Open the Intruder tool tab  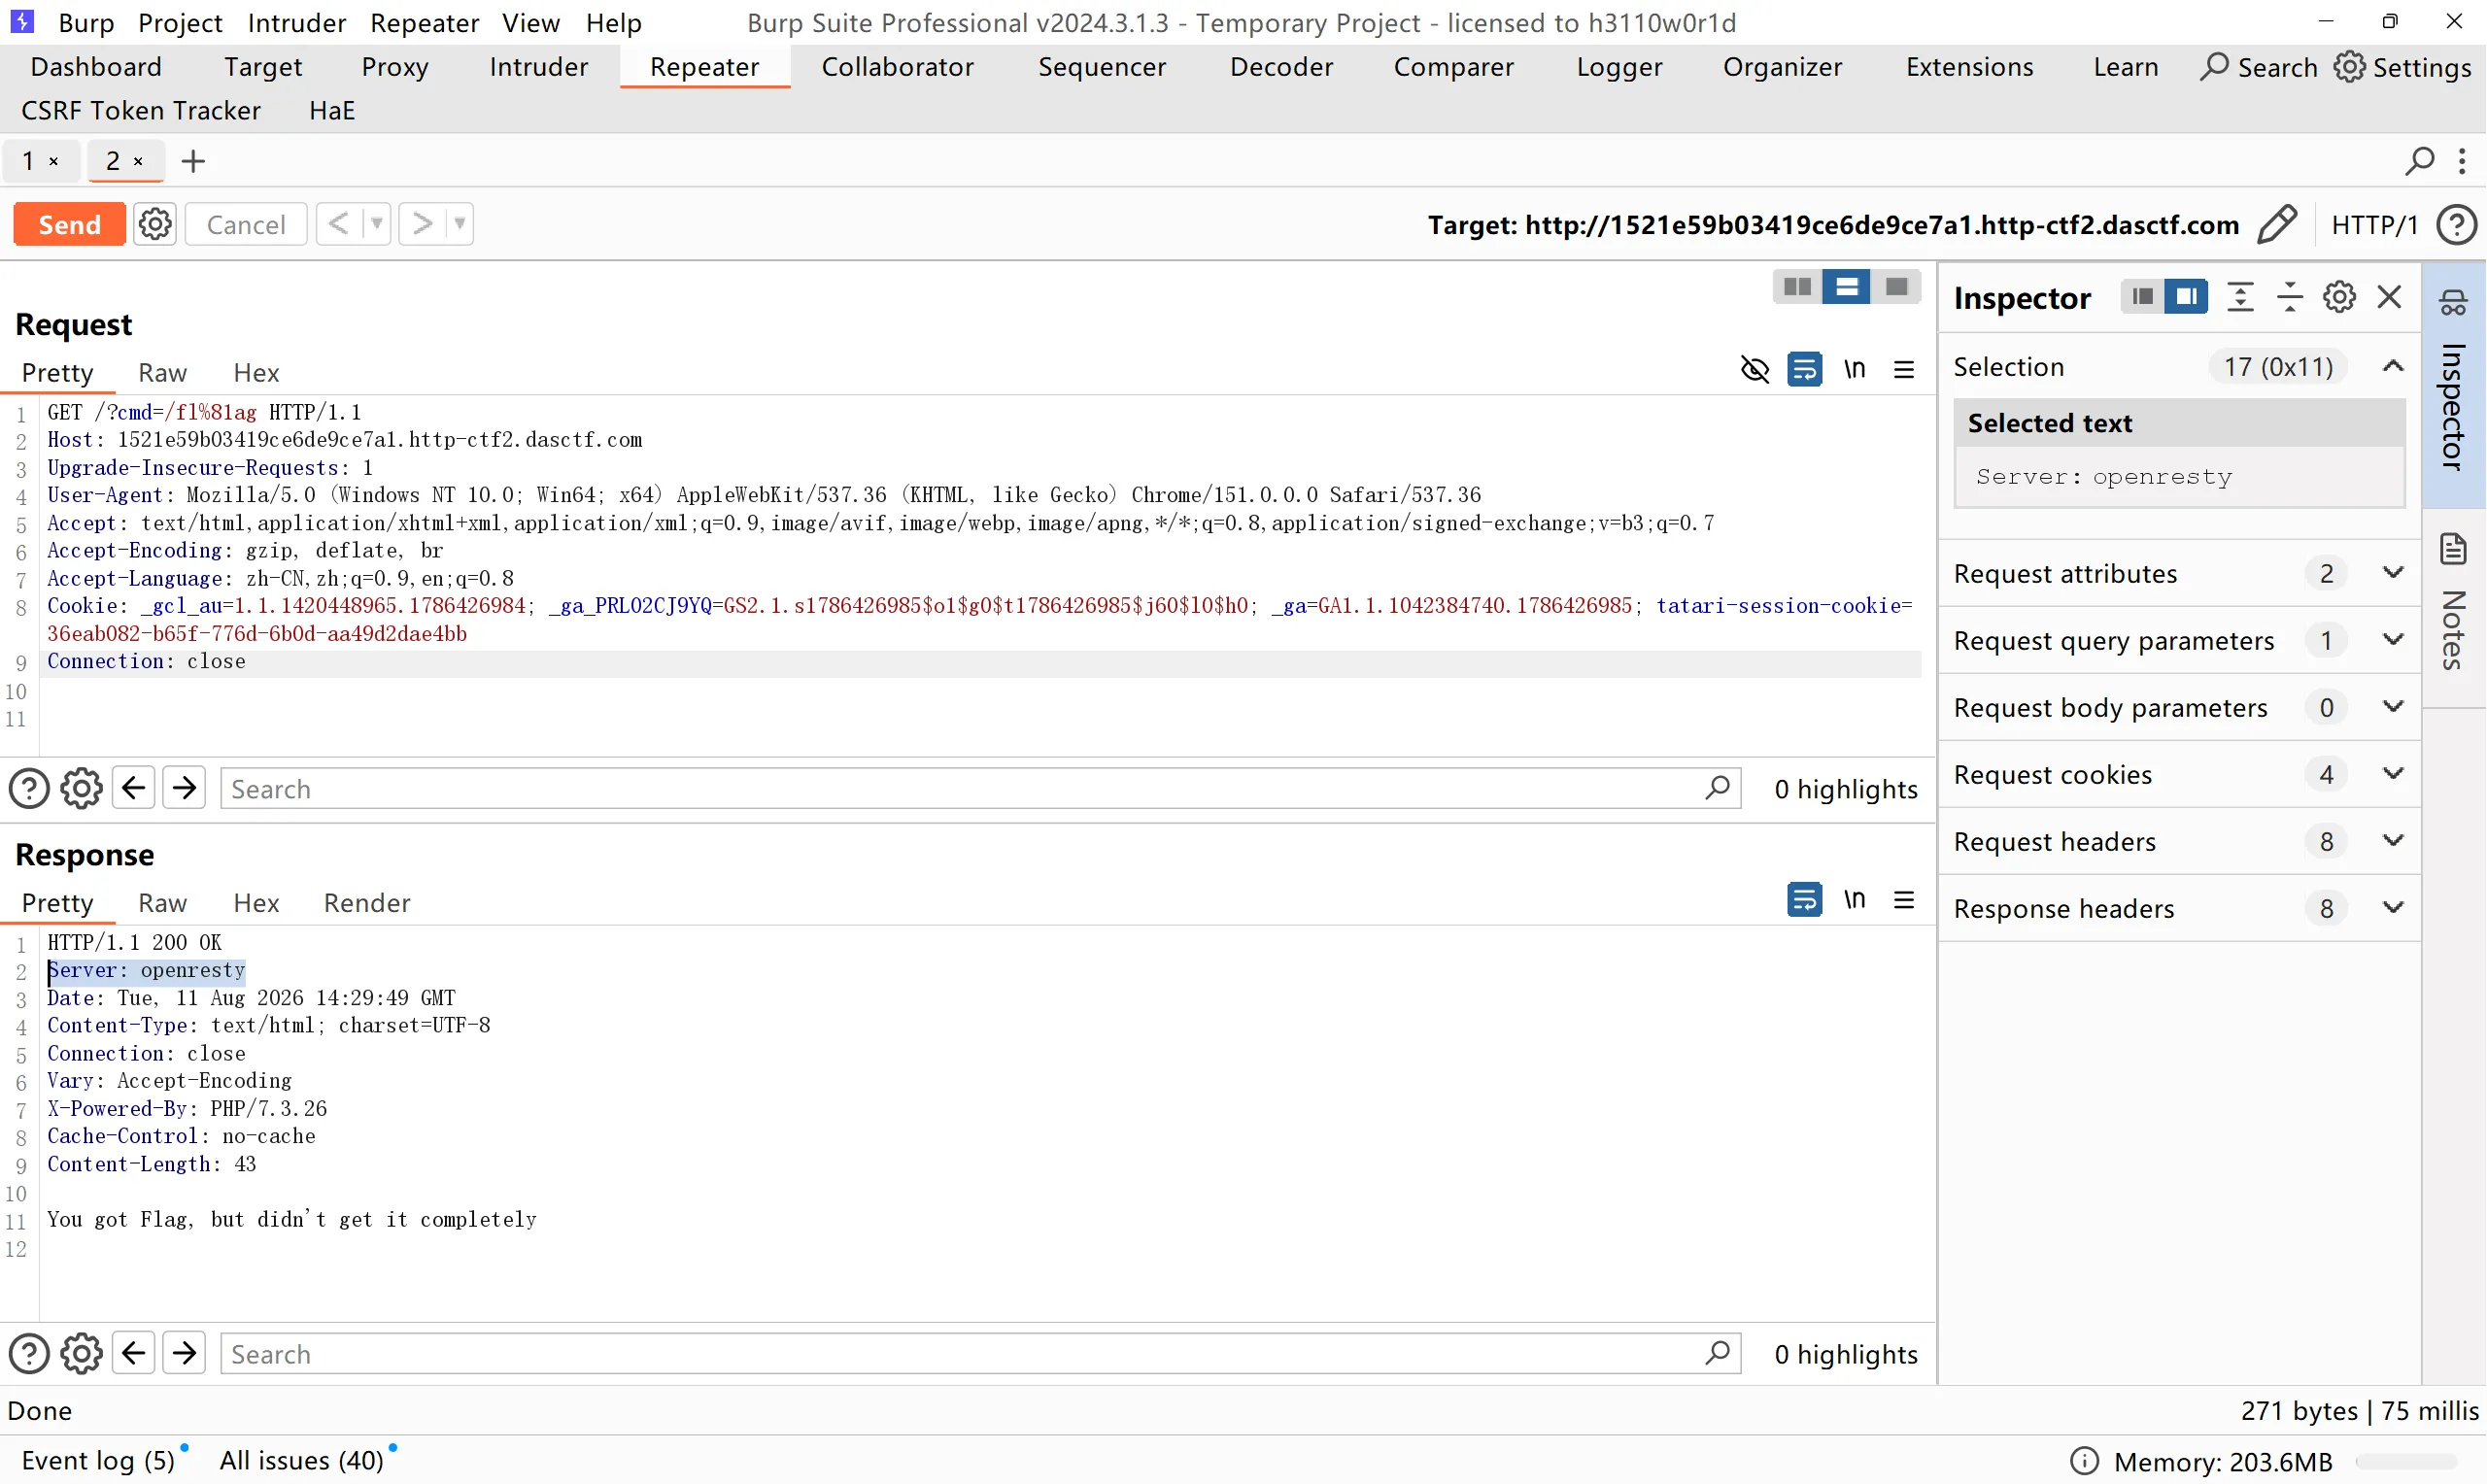click(x=539, y=67)
